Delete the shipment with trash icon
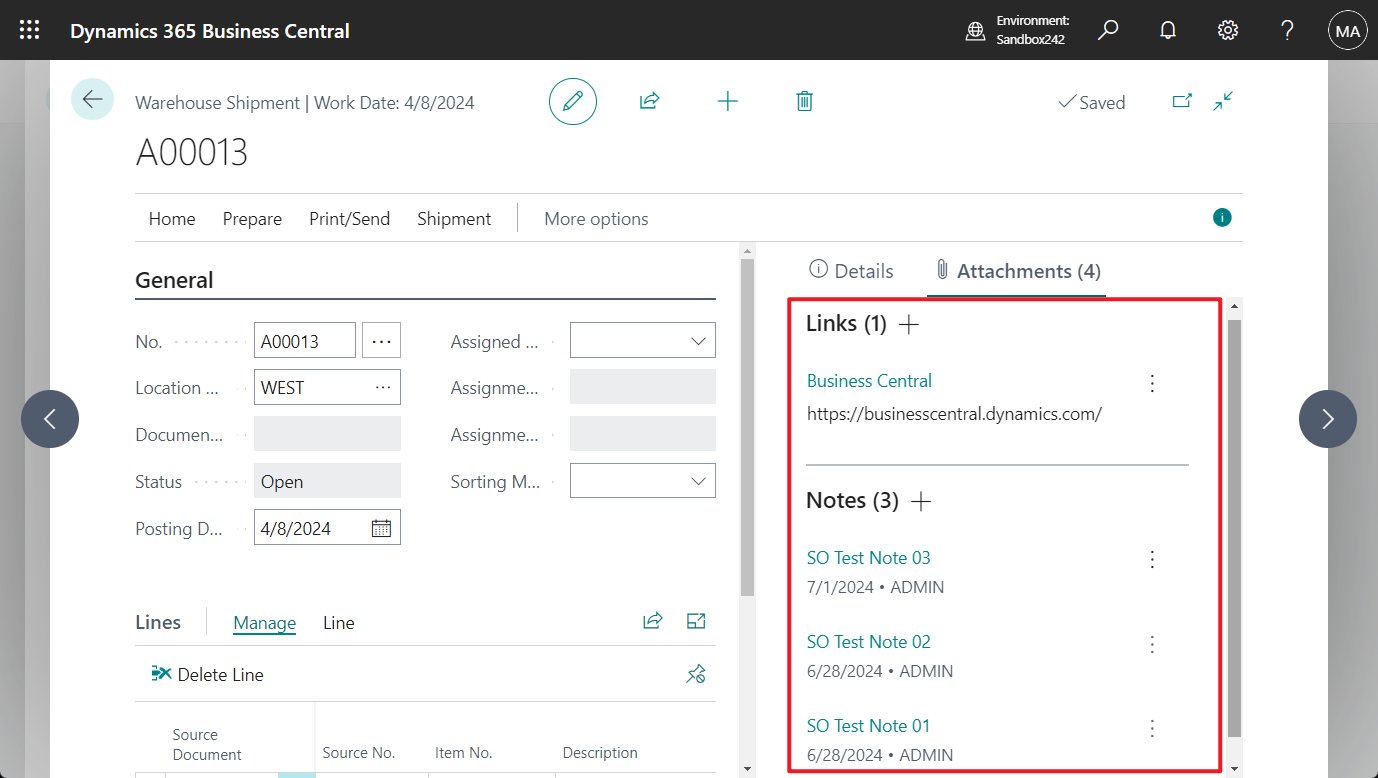Viewport: 1378px width, 778px height. pyautogui.click(x=804, y=101)
